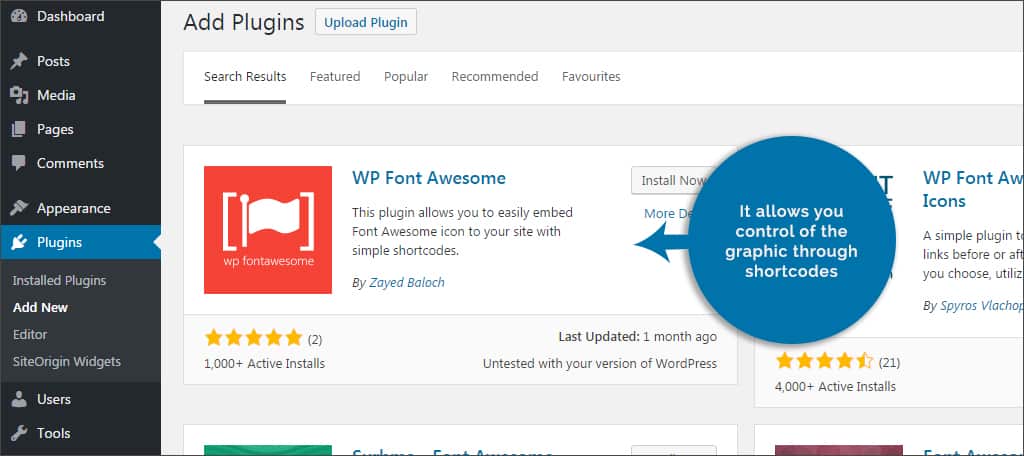The image size is (1024, 456).
Task: Go to Installed Plugins submenu
Action: pos(59,281)
